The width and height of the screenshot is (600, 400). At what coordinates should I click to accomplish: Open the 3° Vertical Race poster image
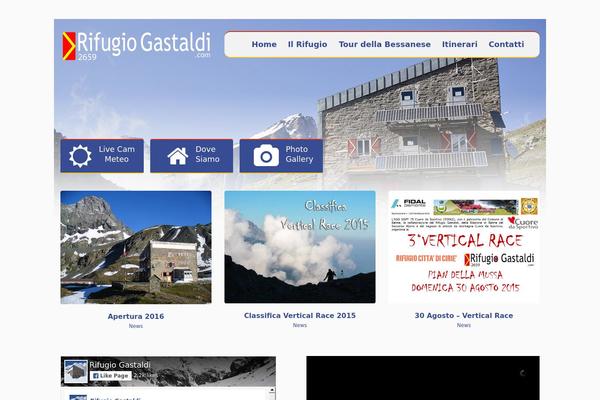pos(464,247)
